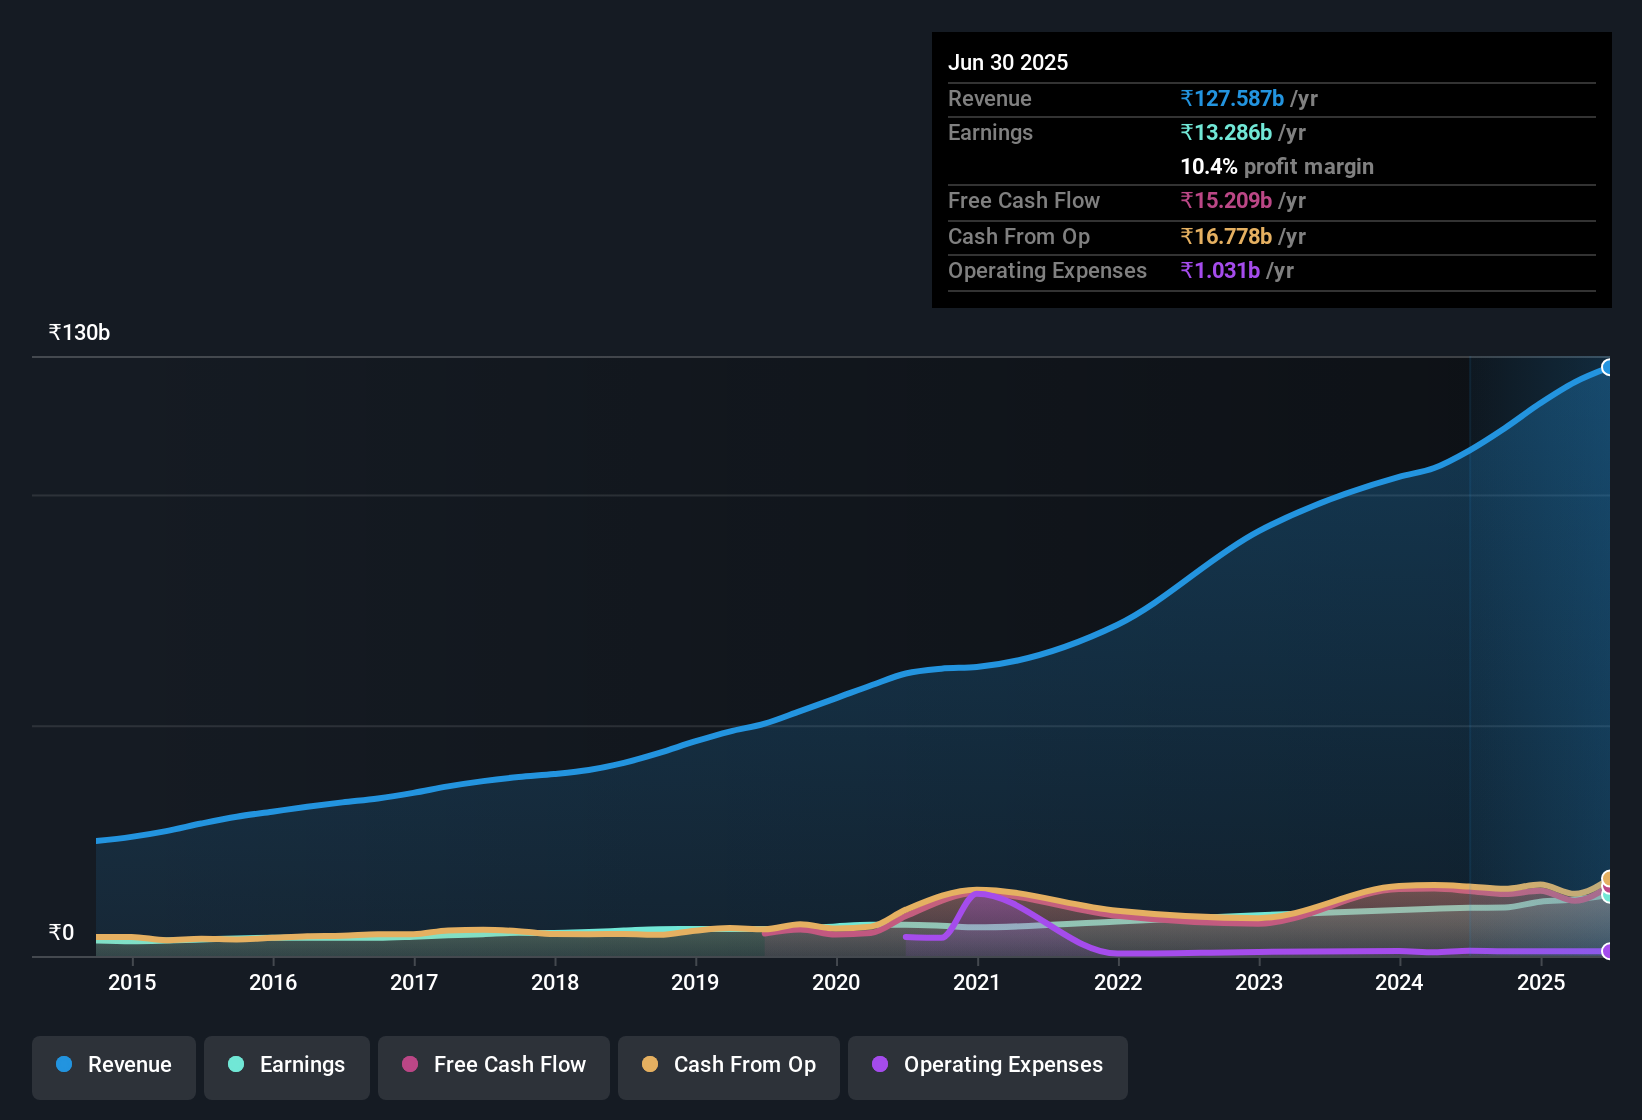Click the Operating Expenses row label in tooltip
Screen dimensions: 1642x1120
tap(1047, 270)
